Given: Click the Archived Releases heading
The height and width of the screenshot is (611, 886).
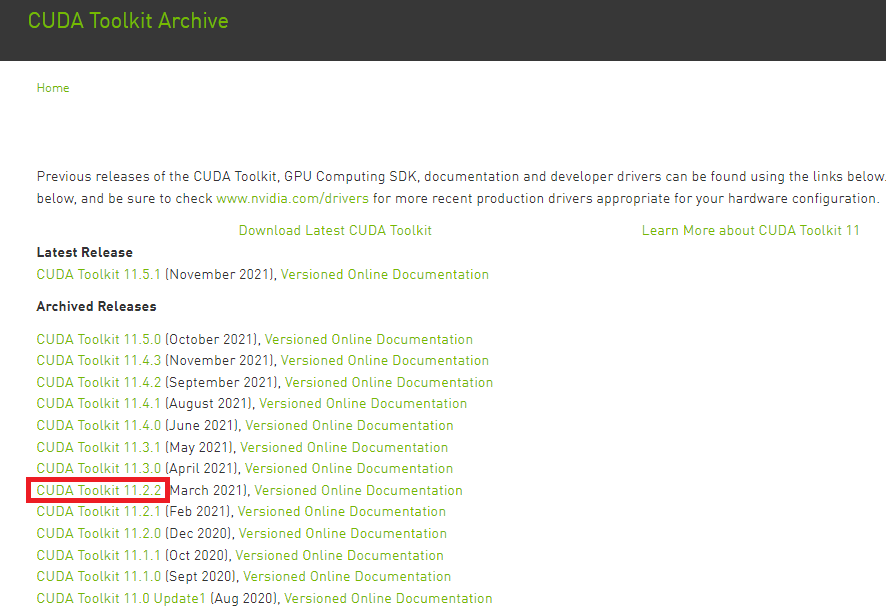Looking at the screenshot, I should pyautogui.click(x=97, y=307).
